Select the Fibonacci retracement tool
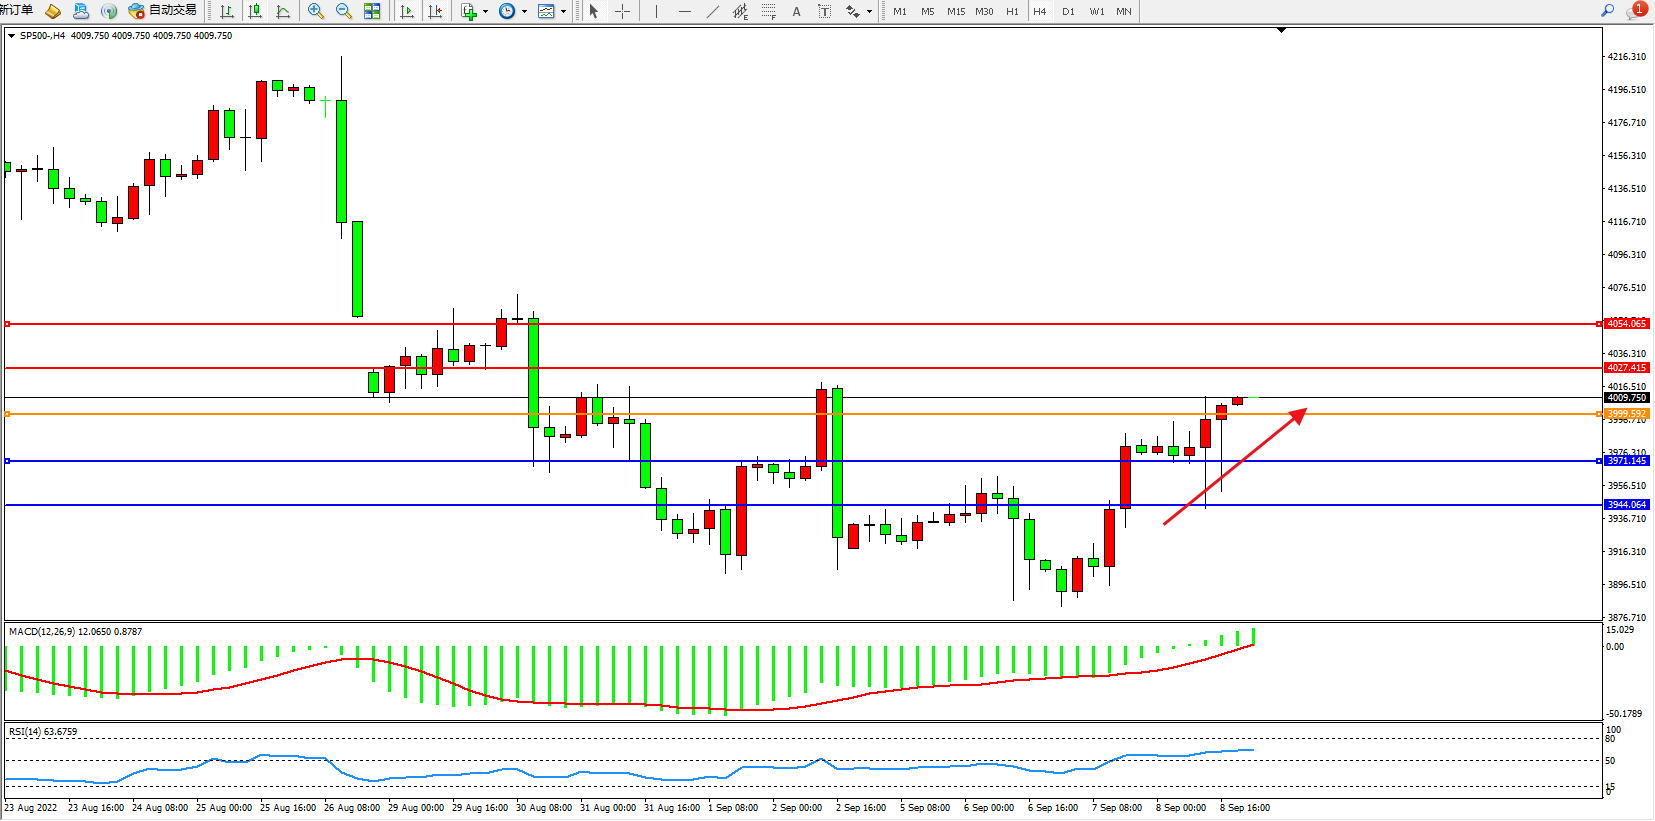This screenshot has height=821, width=1655. pyautogui.click(x=768, y=11)
